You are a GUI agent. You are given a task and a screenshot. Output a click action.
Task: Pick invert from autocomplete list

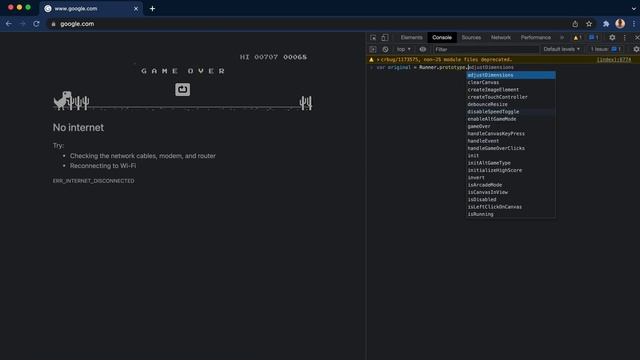click(511, 178)
